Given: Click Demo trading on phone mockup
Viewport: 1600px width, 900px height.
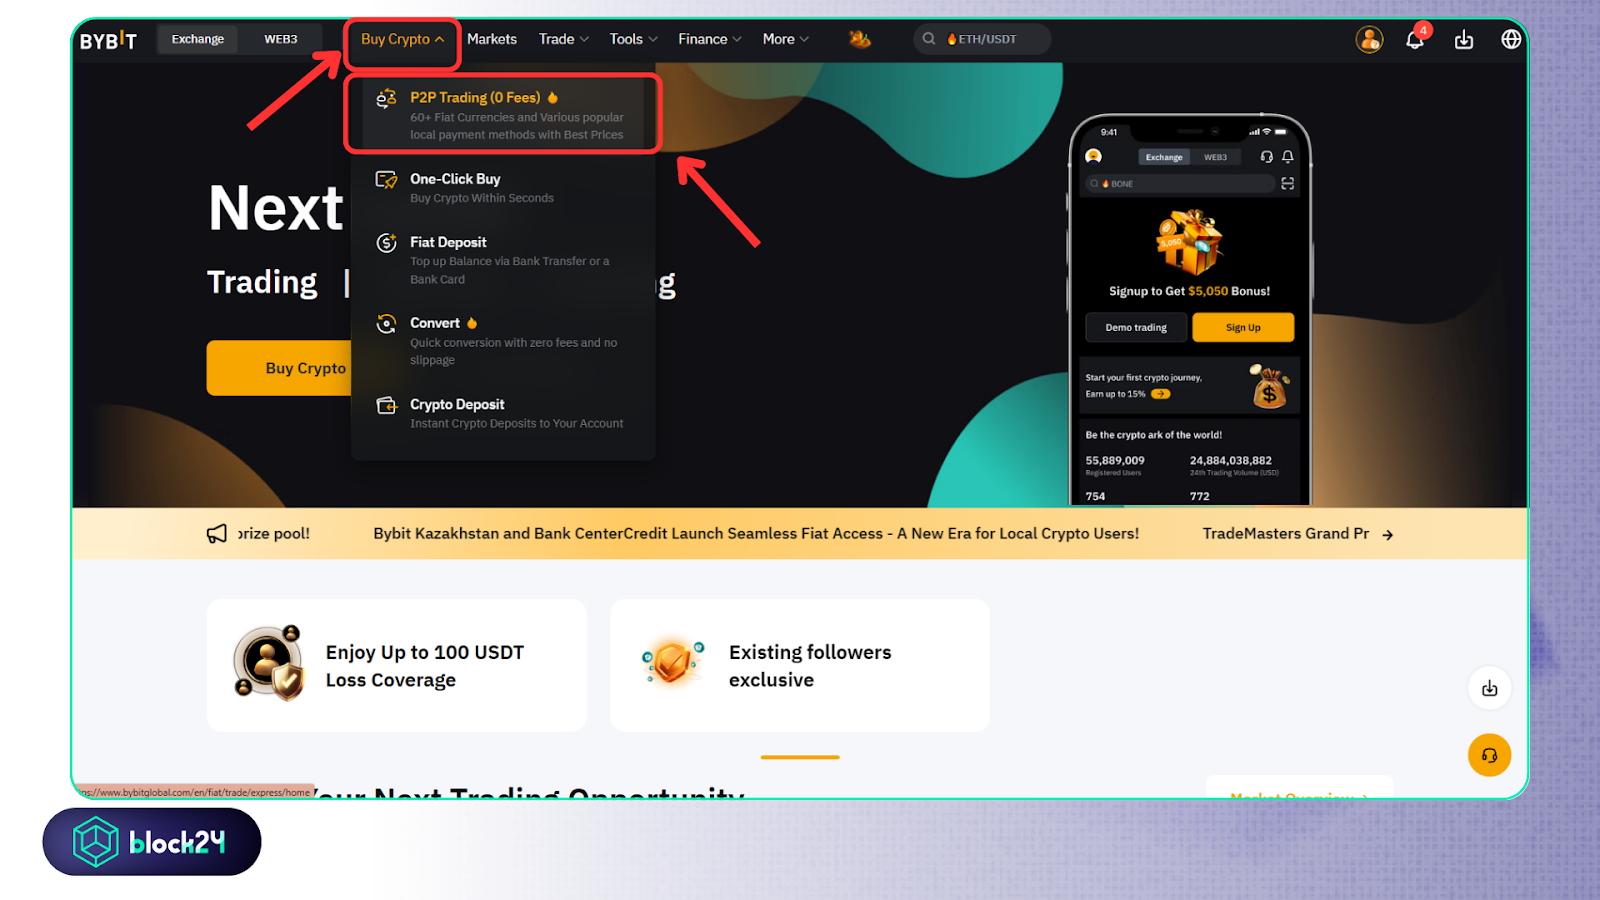Looking at the screenshot, I should point(1136,328).
